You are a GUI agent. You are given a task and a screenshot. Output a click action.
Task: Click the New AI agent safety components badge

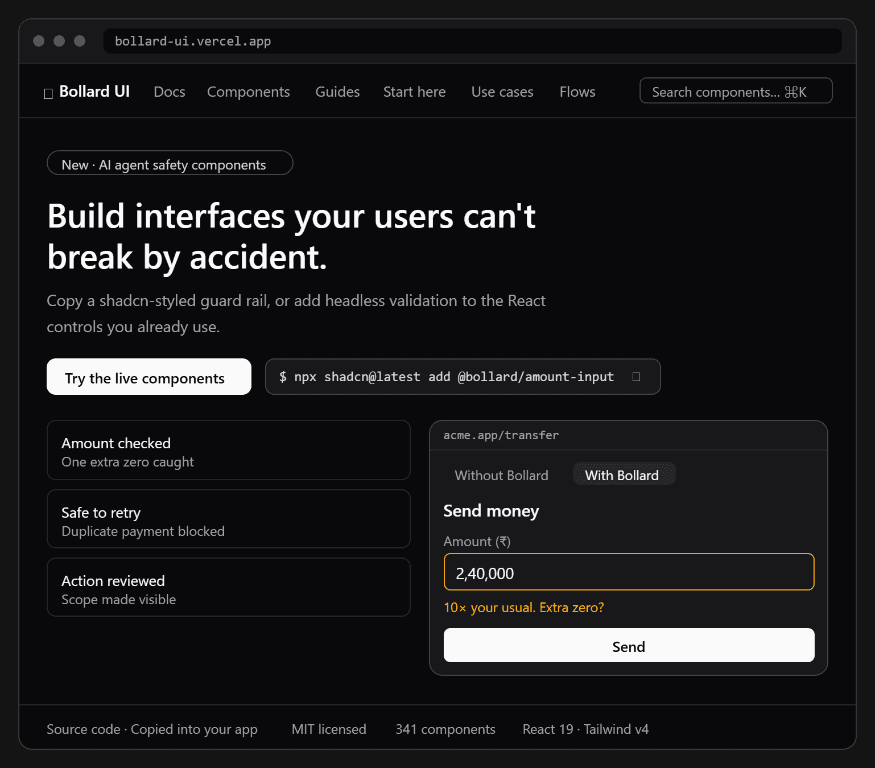tap(170, 163)
